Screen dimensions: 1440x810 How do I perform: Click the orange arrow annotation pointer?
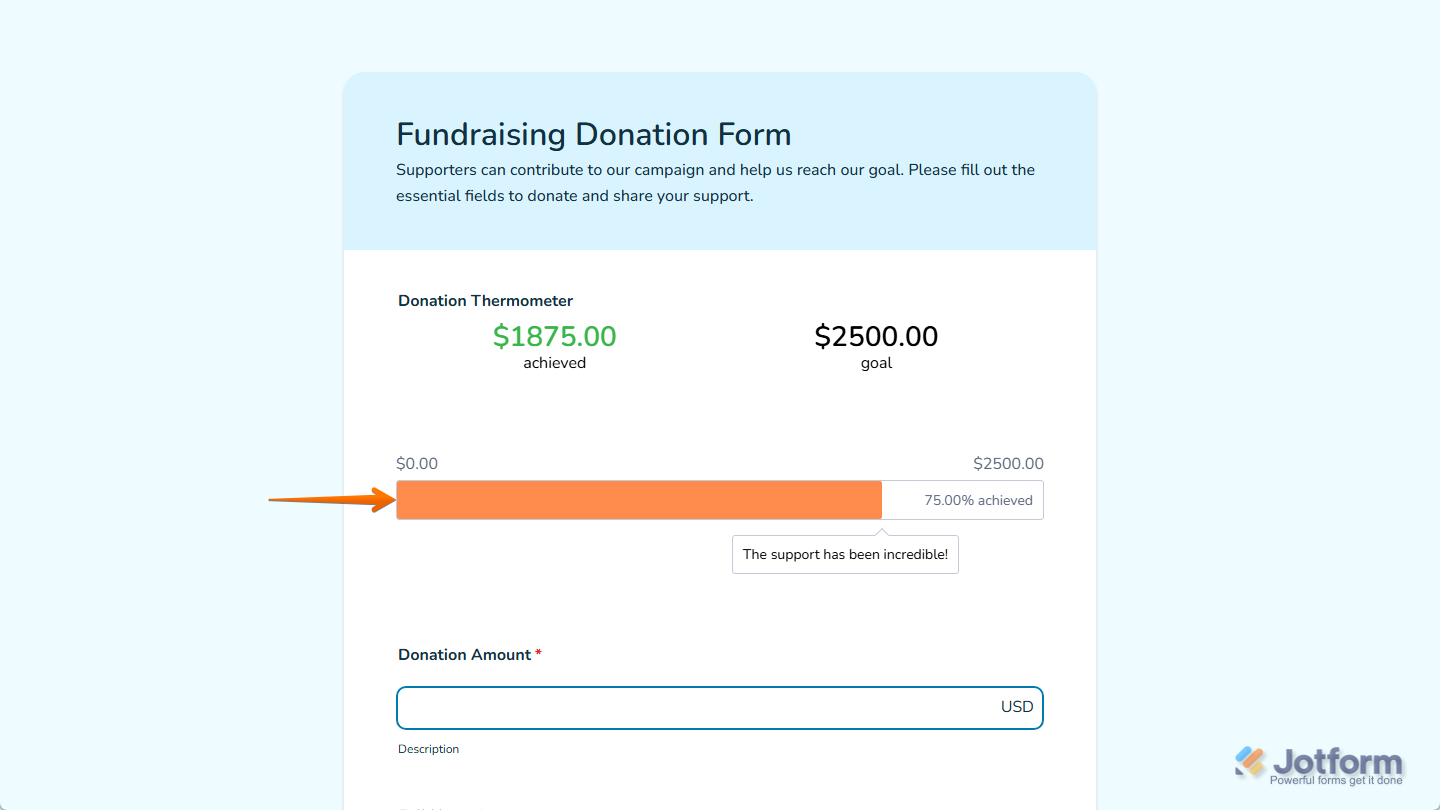(330, 500)
